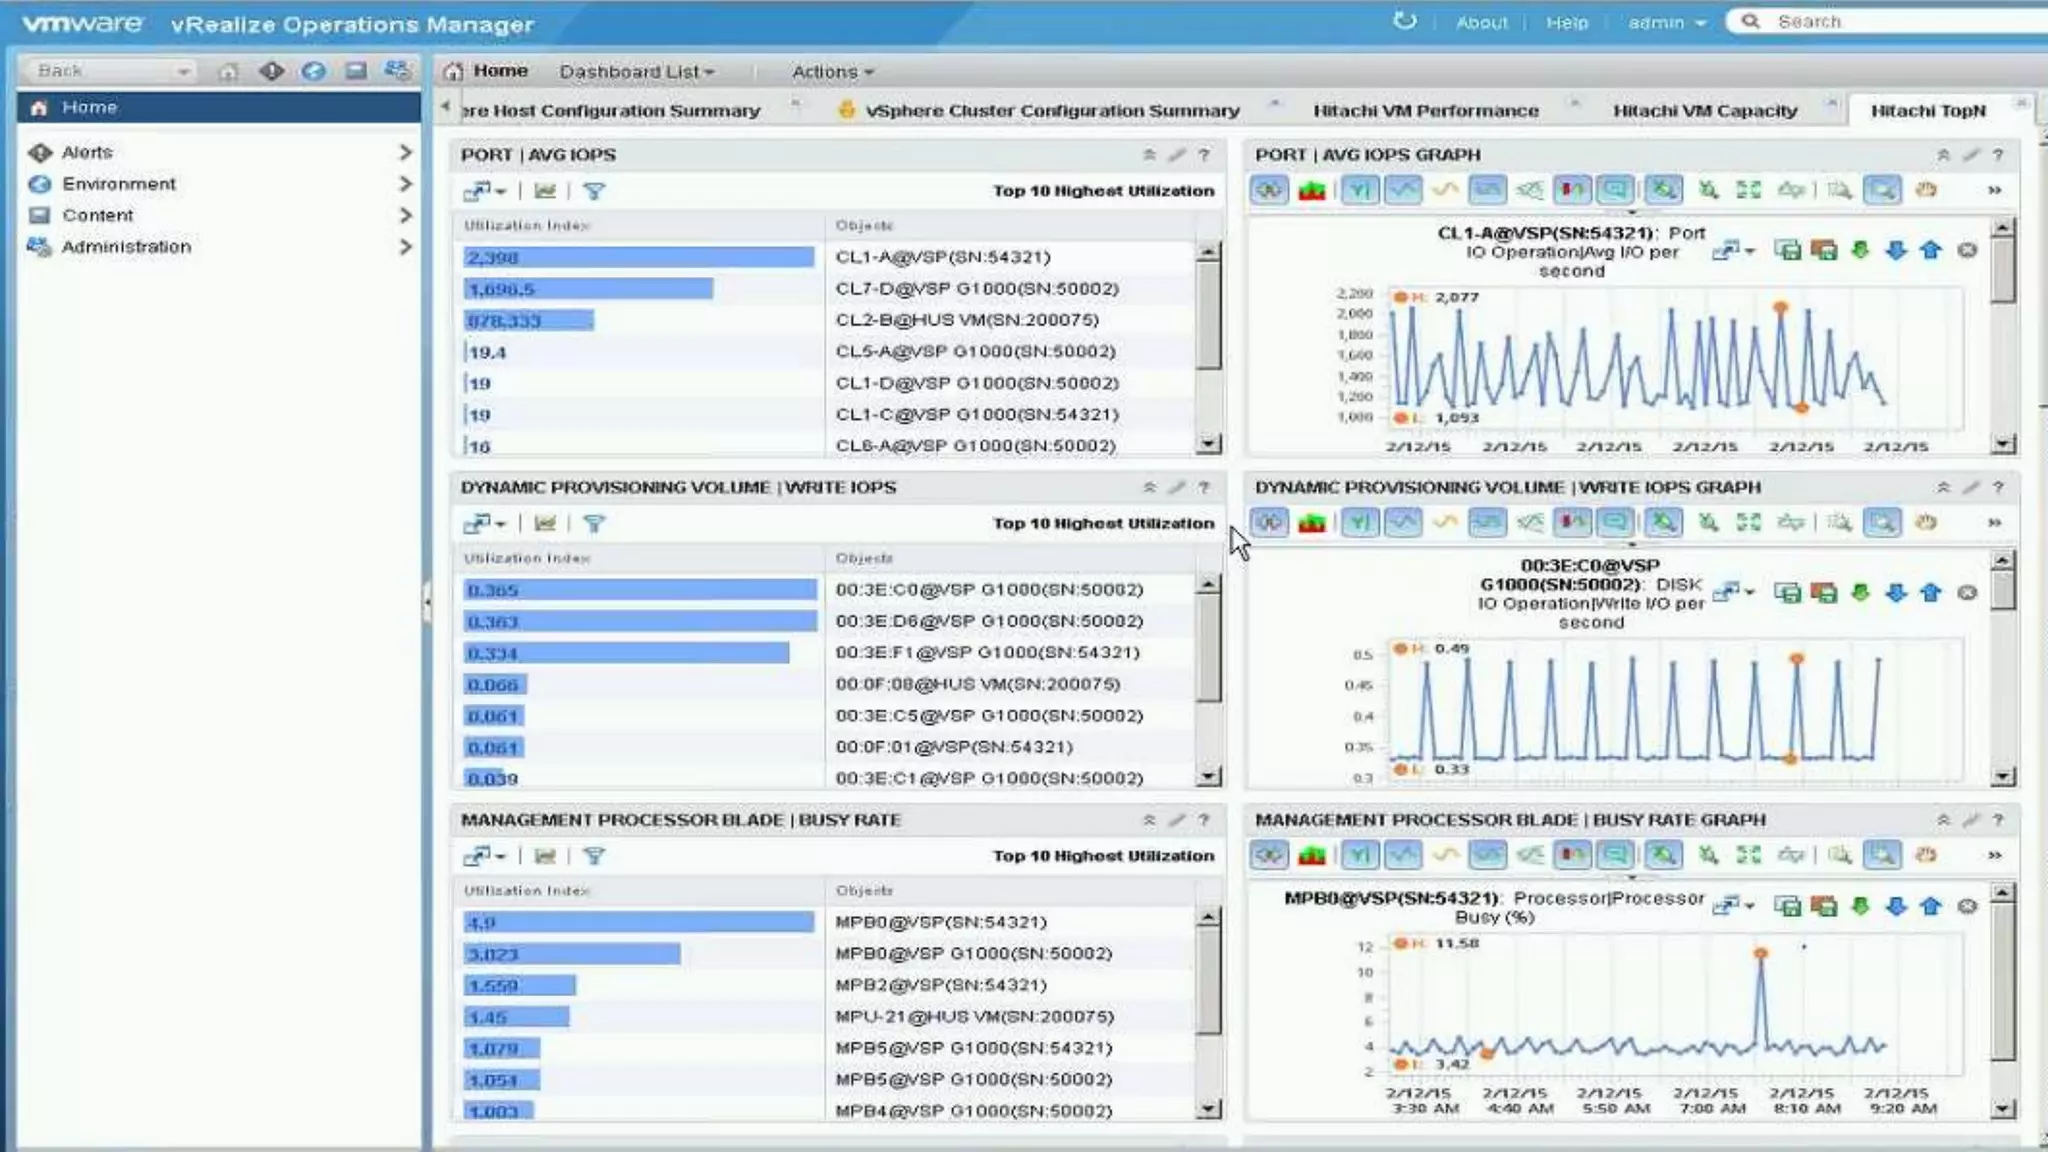Switch to the Hitachi VM Performance tab
This screenshot has width=2048, height=1152.
pyautogui.click(x=1425, y=111)
